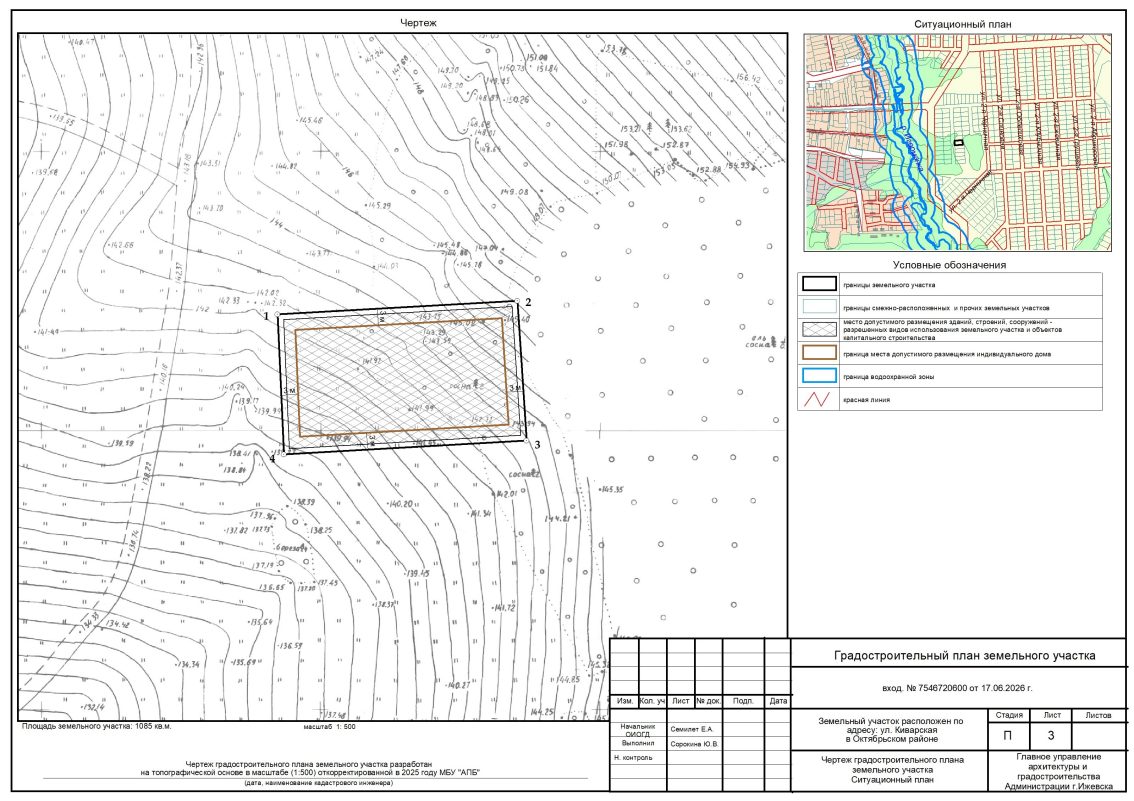Click the cross-hatched permitted placement legend symbol
Image resolution: width=1134 pixels, height=801 pixels.
tap(819, 330)
